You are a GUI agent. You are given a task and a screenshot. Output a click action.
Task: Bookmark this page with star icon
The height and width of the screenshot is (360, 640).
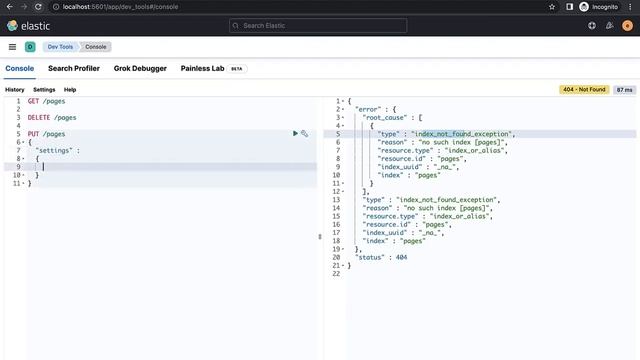[552, 7]
